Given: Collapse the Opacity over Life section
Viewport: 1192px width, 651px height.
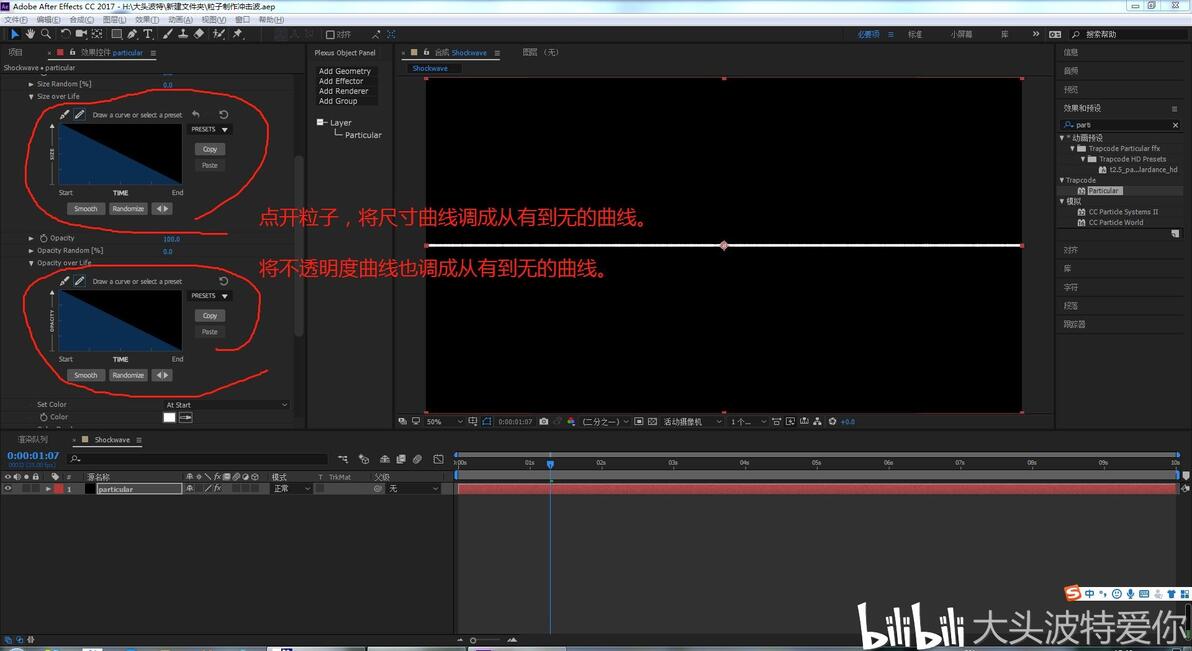Looking at the screenshot, I should 31,262.
